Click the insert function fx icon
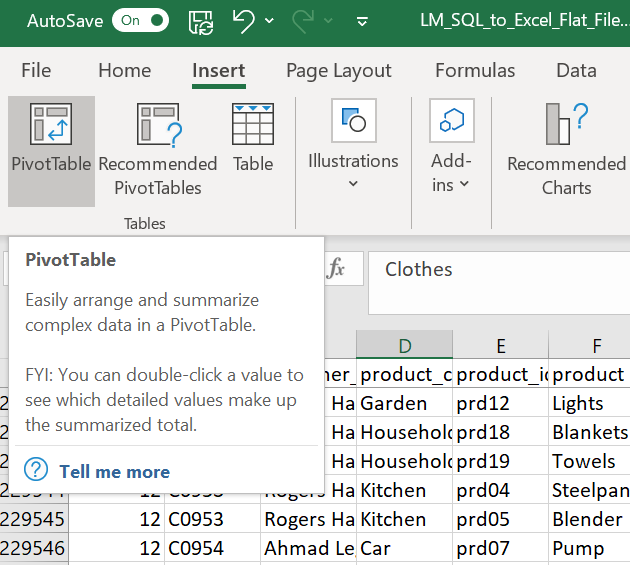Screen dimensions: 630x565 pyautogui.click(x=336, y=269)
